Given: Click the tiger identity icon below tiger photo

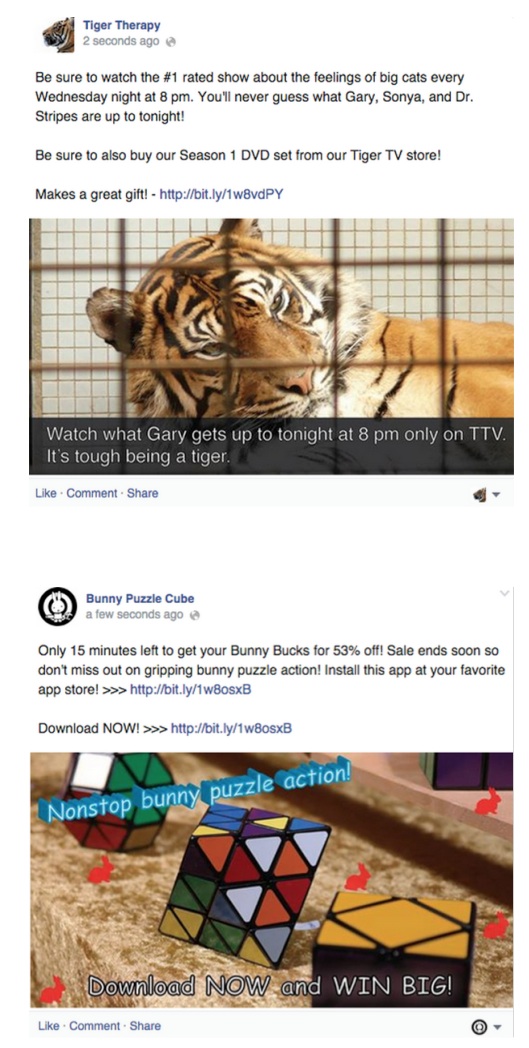Looking at the screenshot, I should (x=480, y=495).
